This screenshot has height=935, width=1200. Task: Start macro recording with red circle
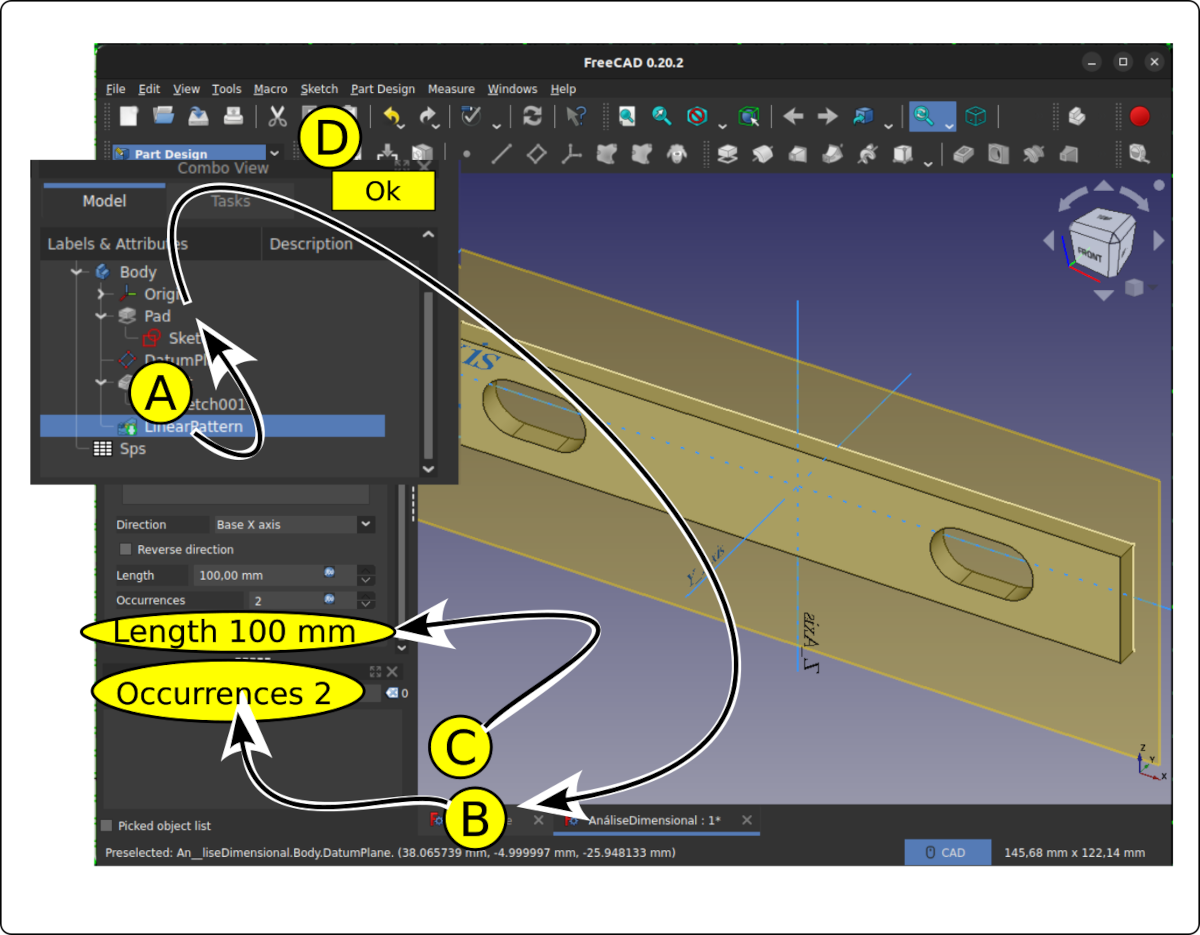(x=1139, y=116)
